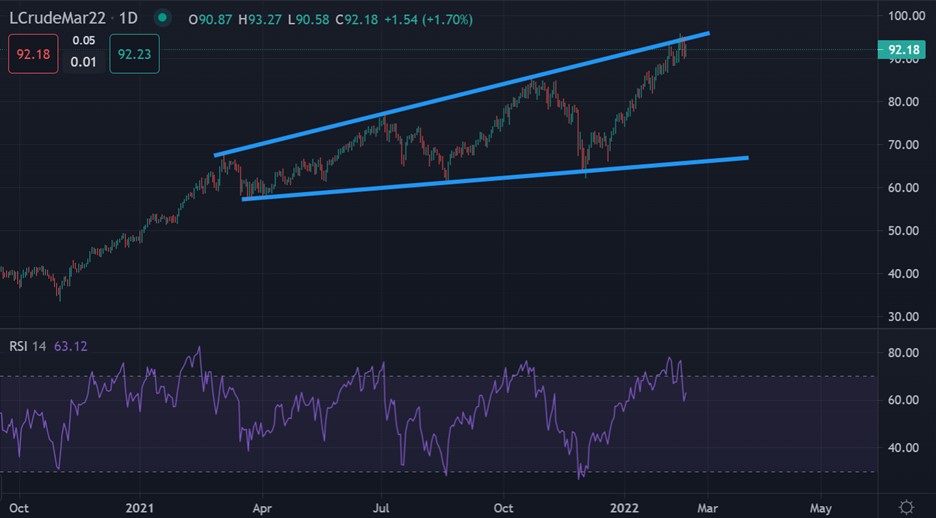Open the 1D interval selector
Image resolution: width=936 pixels, height=518 pixels.
130,18
